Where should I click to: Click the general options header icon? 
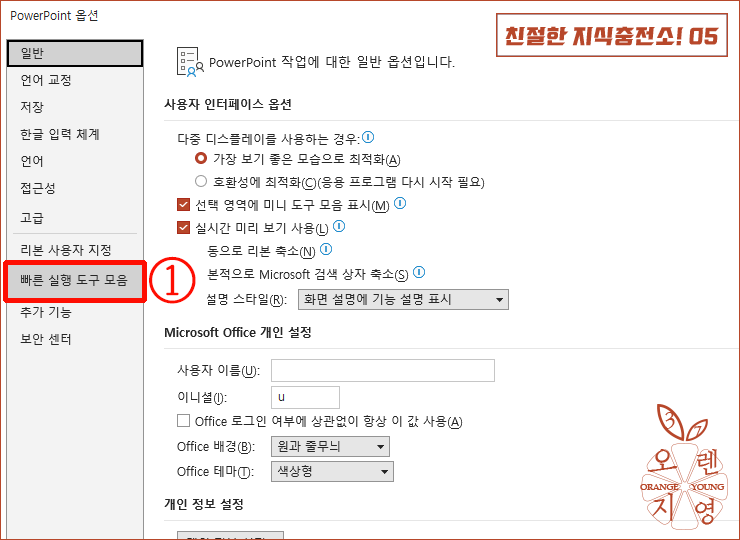pyautogui.click(x=190, y=62)
